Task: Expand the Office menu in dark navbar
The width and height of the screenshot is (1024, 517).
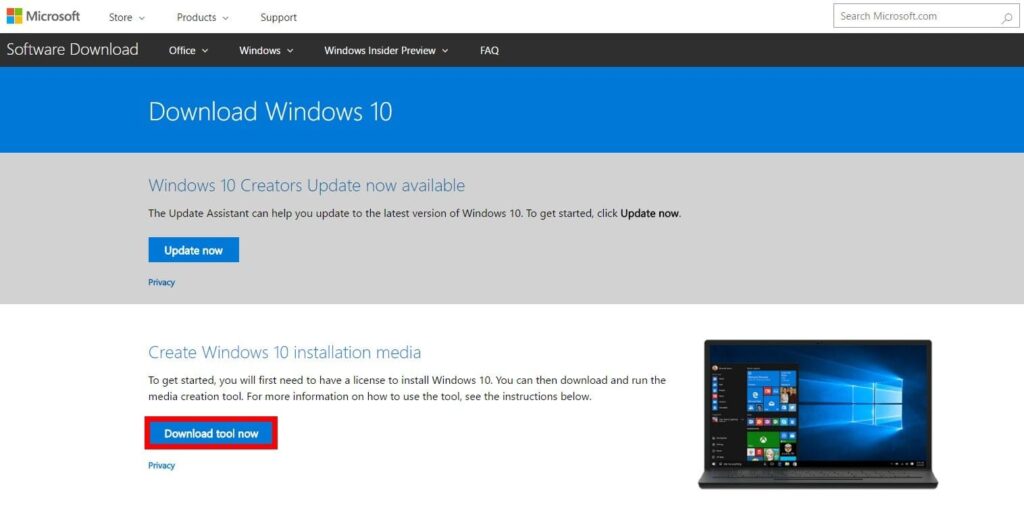Action: pyautogui.click(x=188, y=51)
